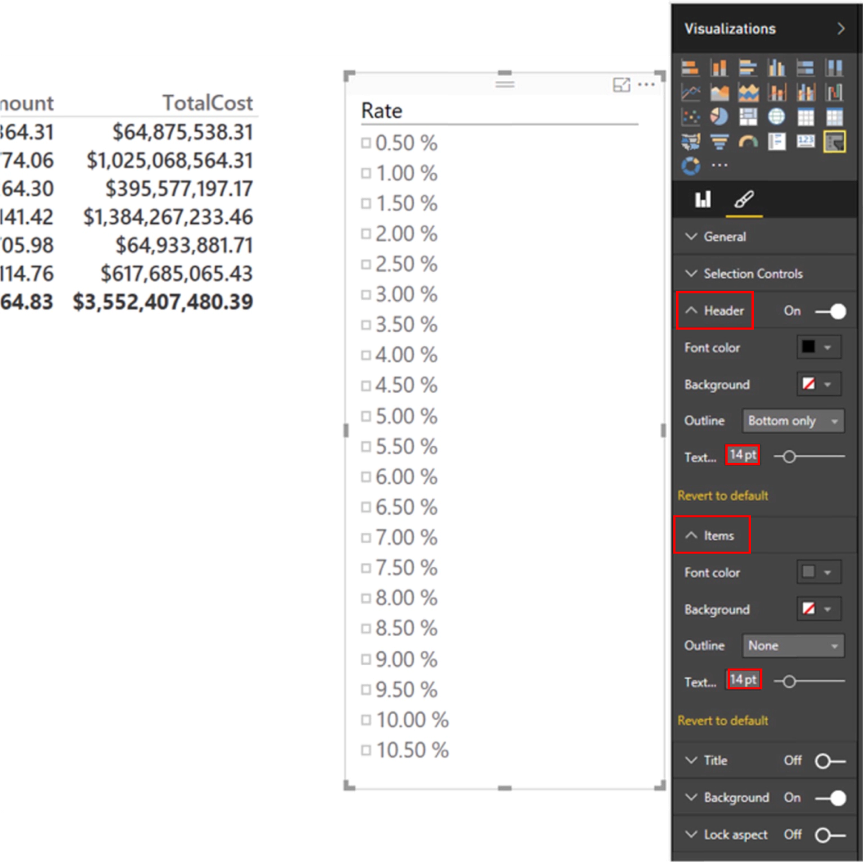Viewport: 863px width, 862px height.
Task: Open the Header Outline 'Bottom only' dropdown
Action: point(793,421)
